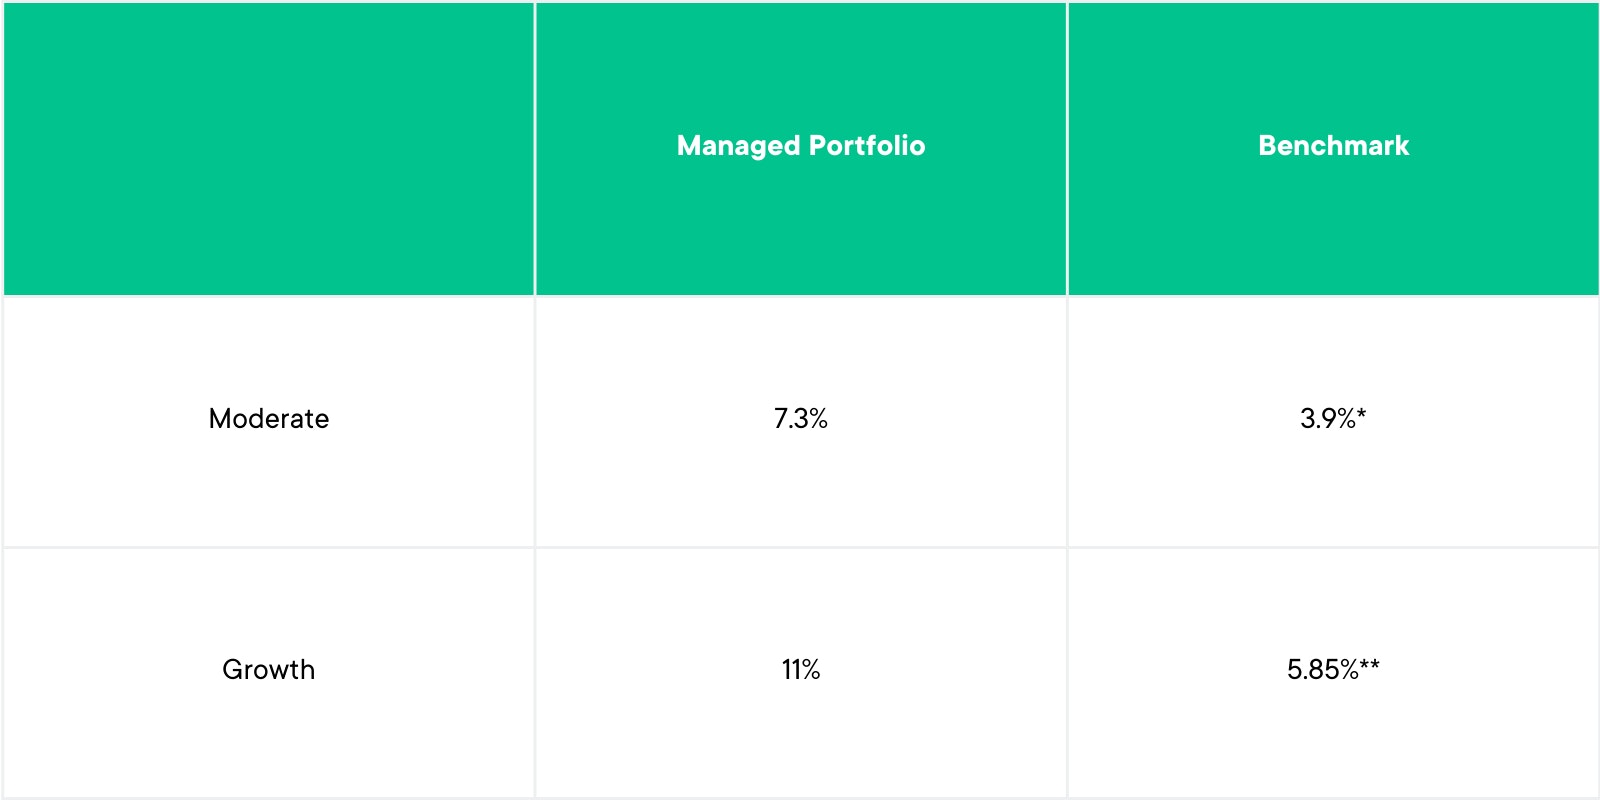Select the Growth row label
1600x800 pixels.
268,670
